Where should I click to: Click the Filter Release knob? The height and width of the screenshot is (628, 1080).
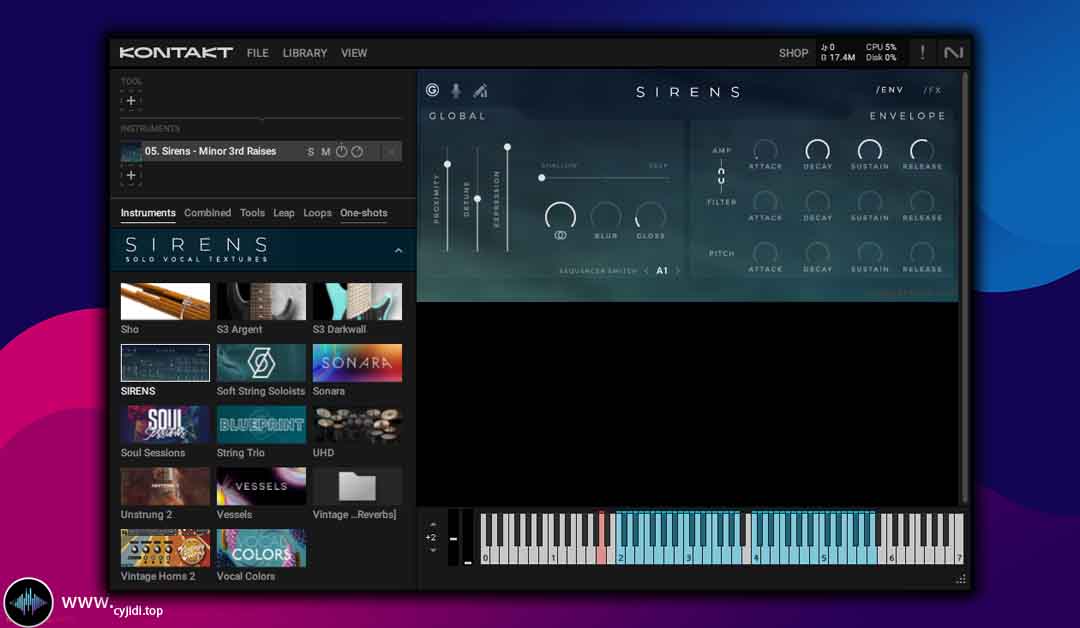pos(922,201)
